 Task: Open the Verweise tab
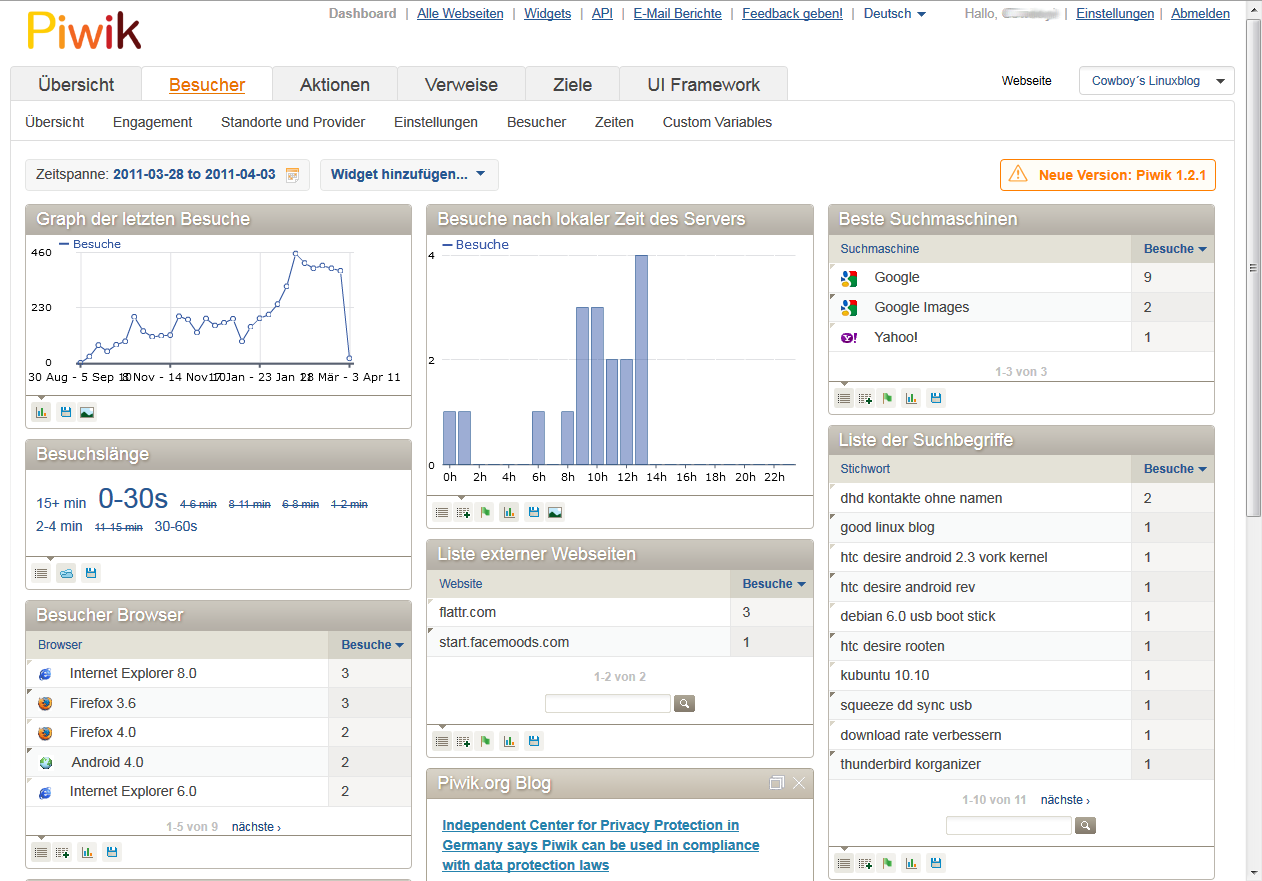coord(461,85)
